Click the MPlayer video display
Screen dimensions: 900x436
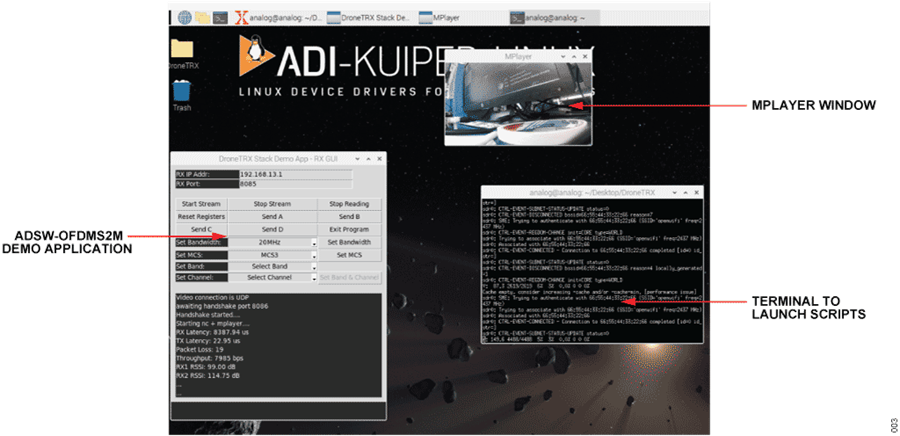coord(518,105)
